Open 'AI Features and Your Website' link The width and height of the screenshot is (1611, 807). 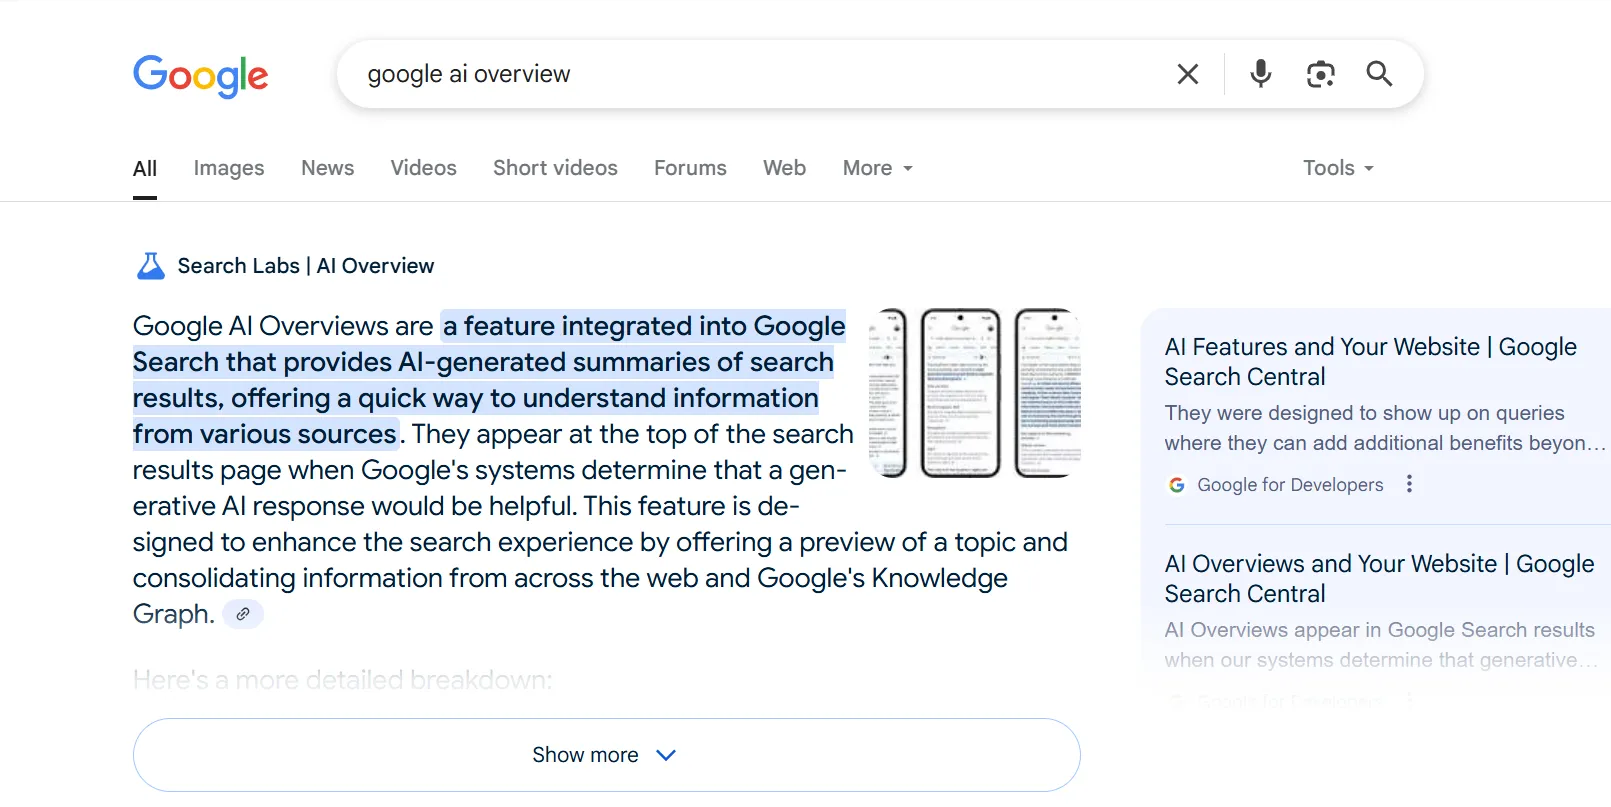coord(1371,362)
